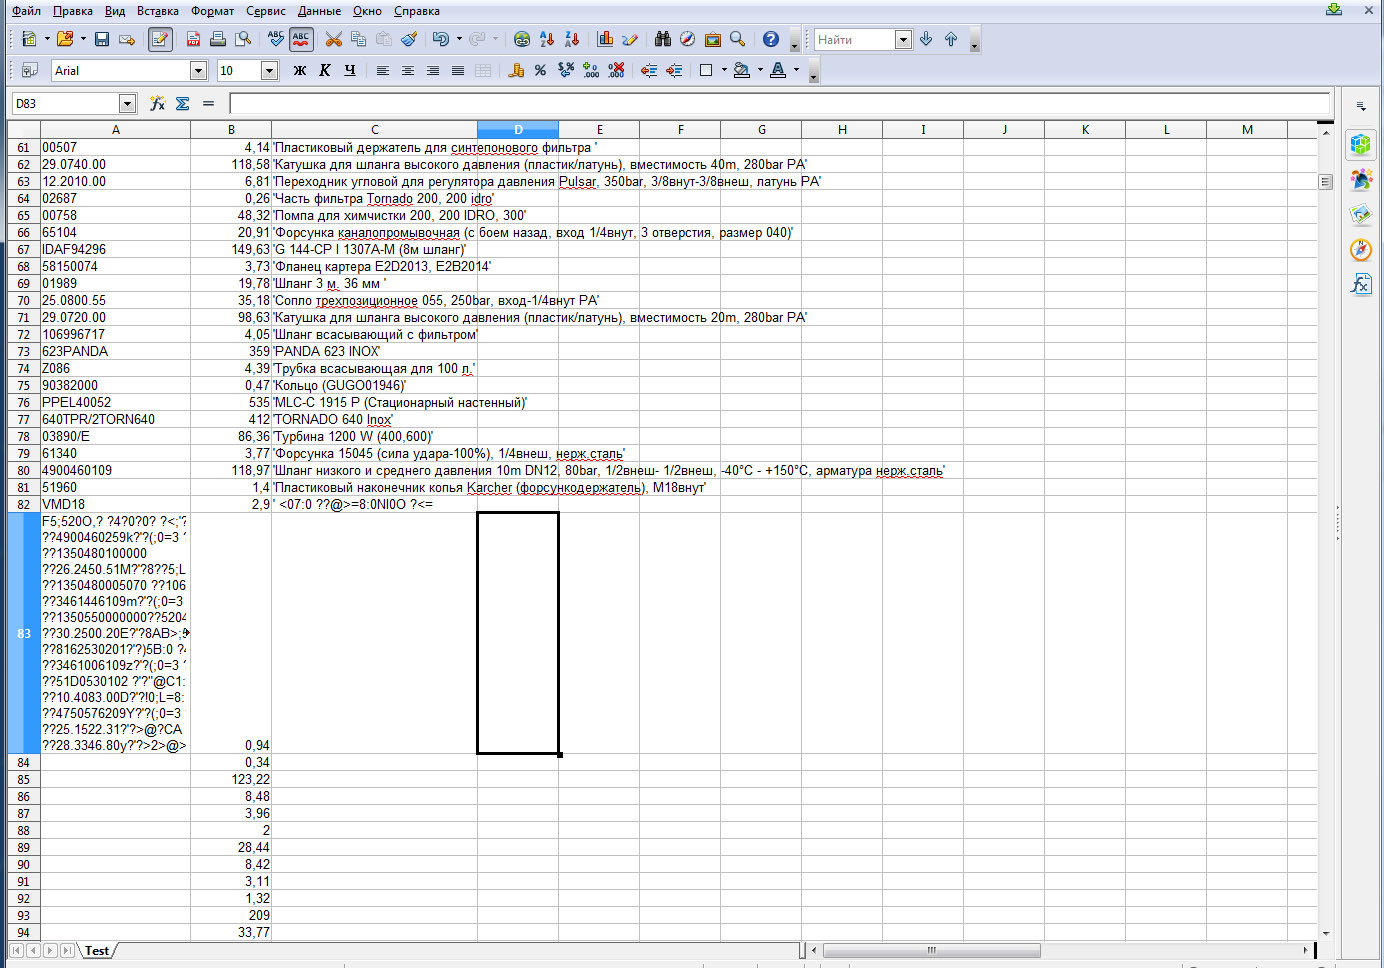Click the Function equals sign icon
This screenshot has height=968, width=1384.
pyautogui.click(x=208, y=103)
